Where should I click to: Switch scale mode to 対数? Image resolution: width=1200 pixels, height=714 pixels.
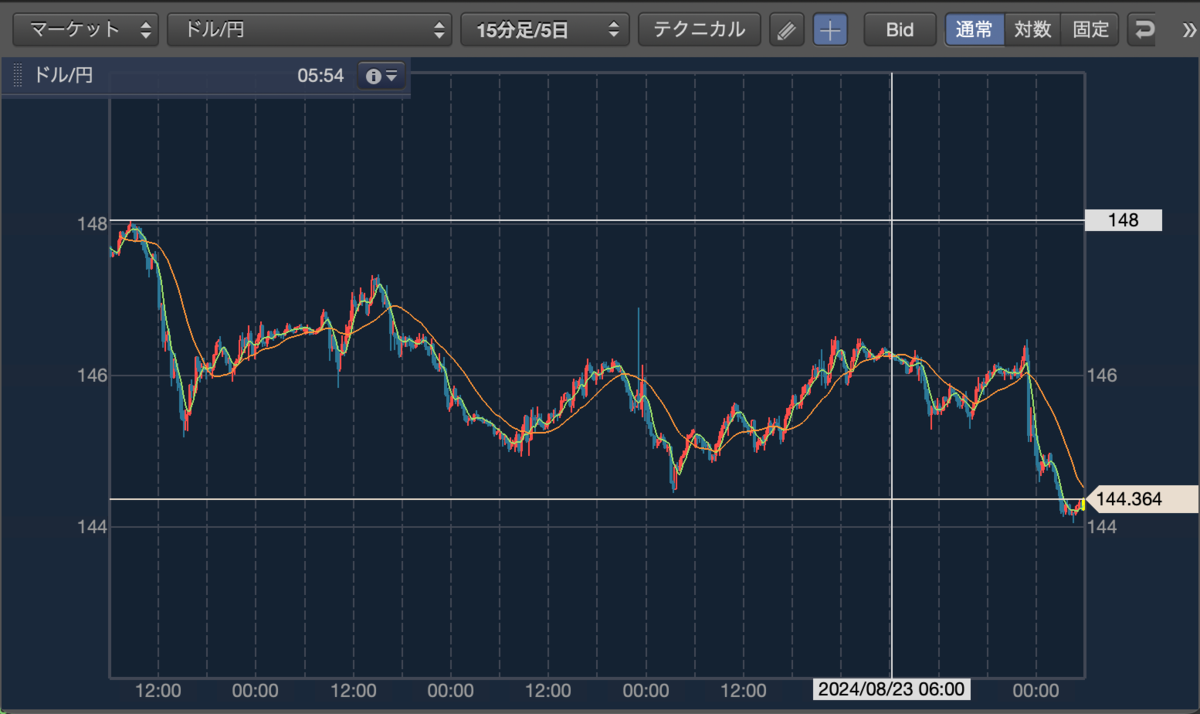click(x=1032, y=30)
